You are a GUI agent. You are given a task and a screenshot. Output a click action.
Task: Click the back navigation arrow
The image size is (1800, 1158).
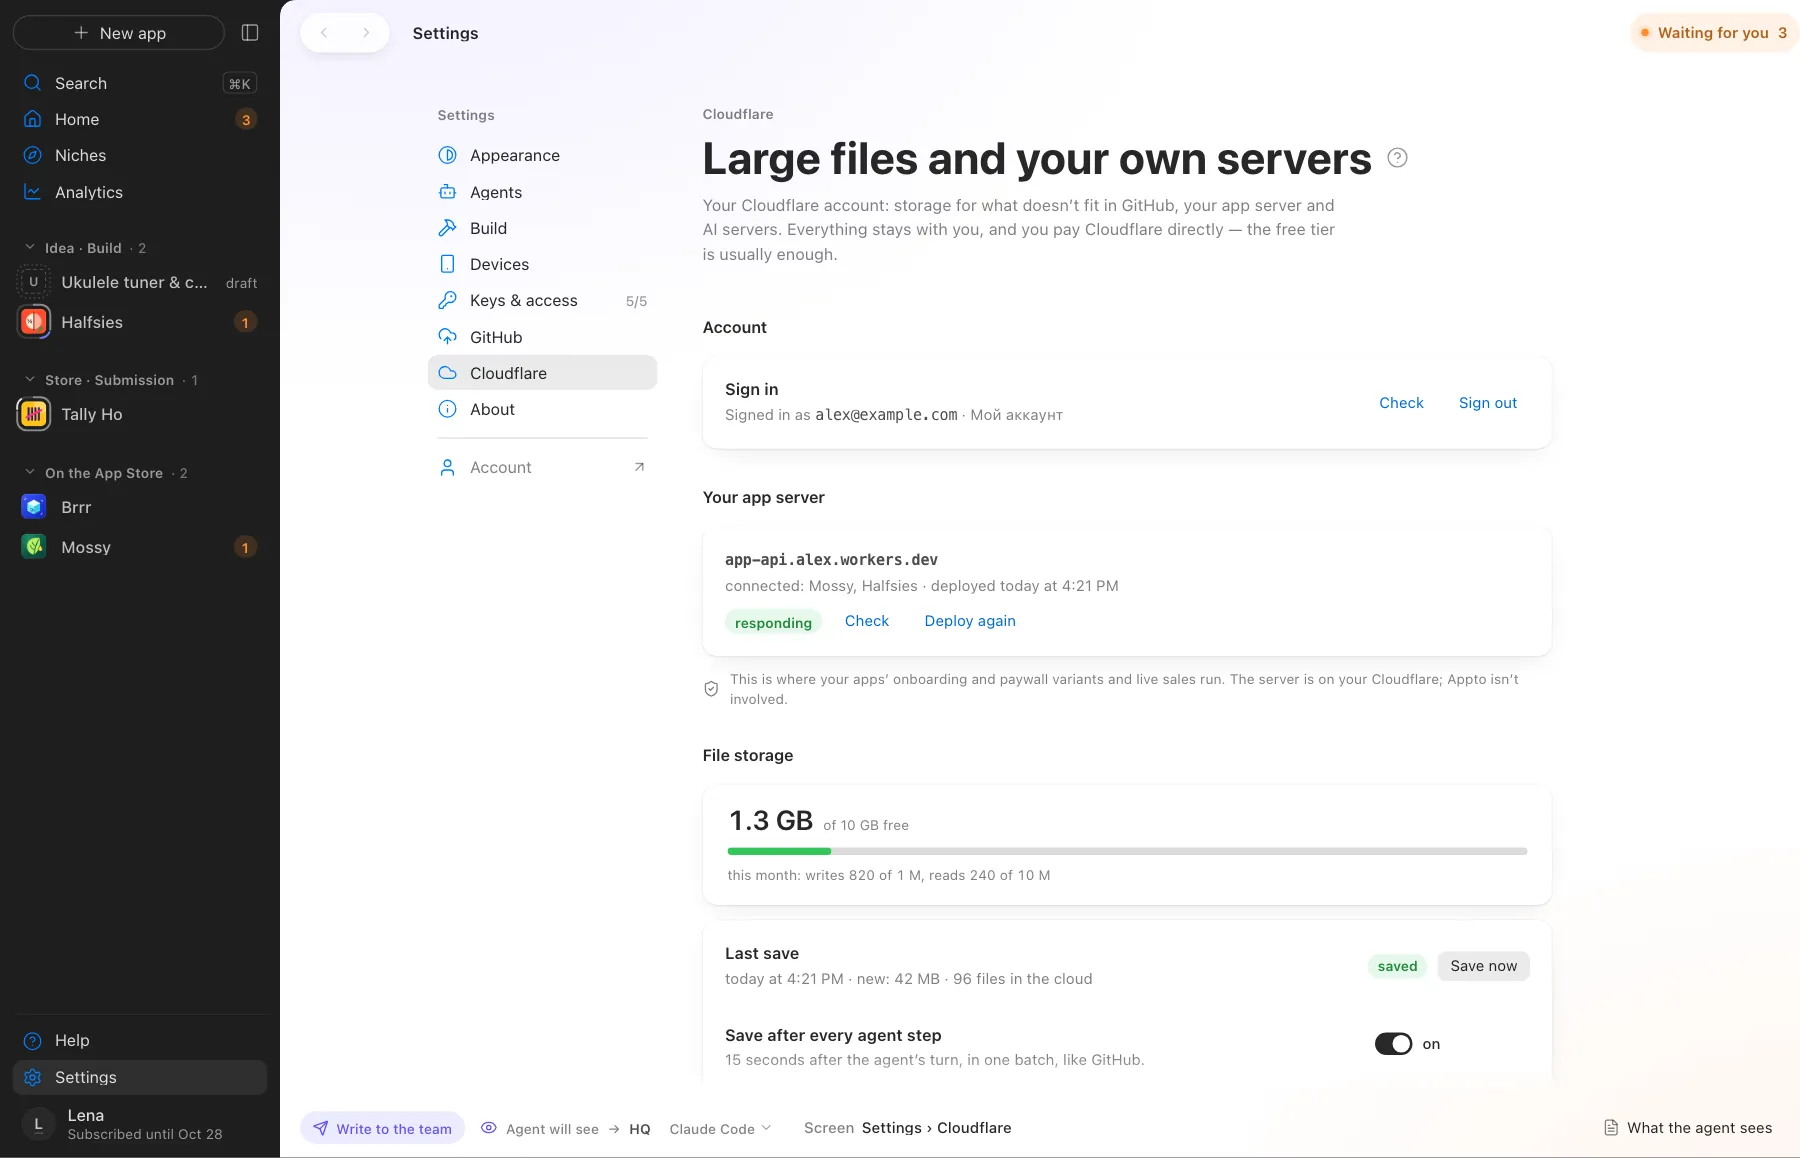coord(324,33)
